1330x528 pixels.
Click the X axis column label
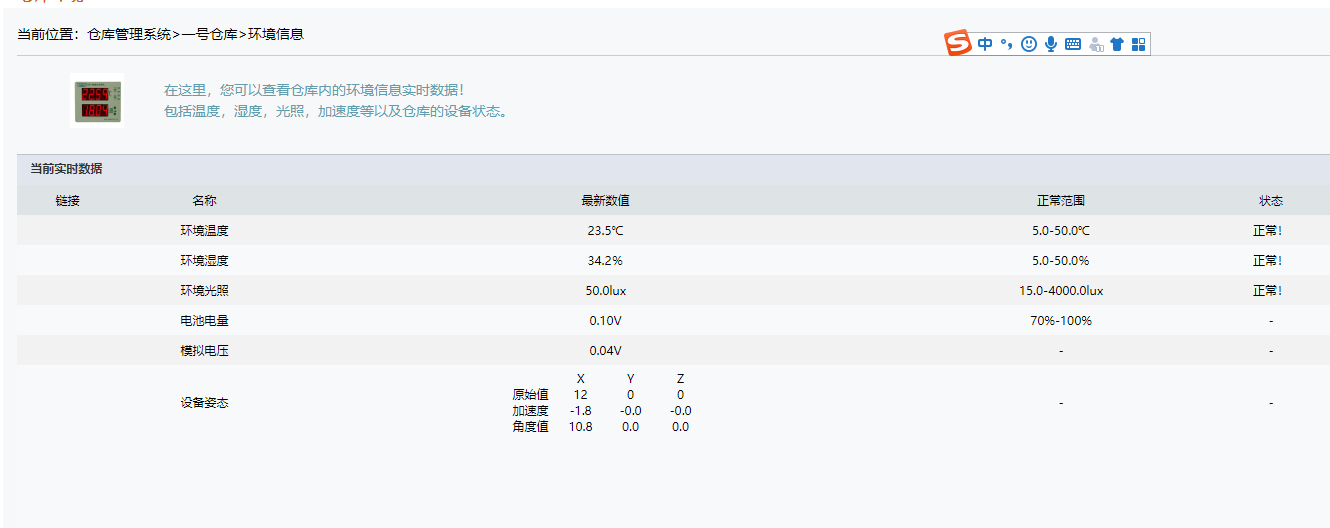[x=581, y=379]
